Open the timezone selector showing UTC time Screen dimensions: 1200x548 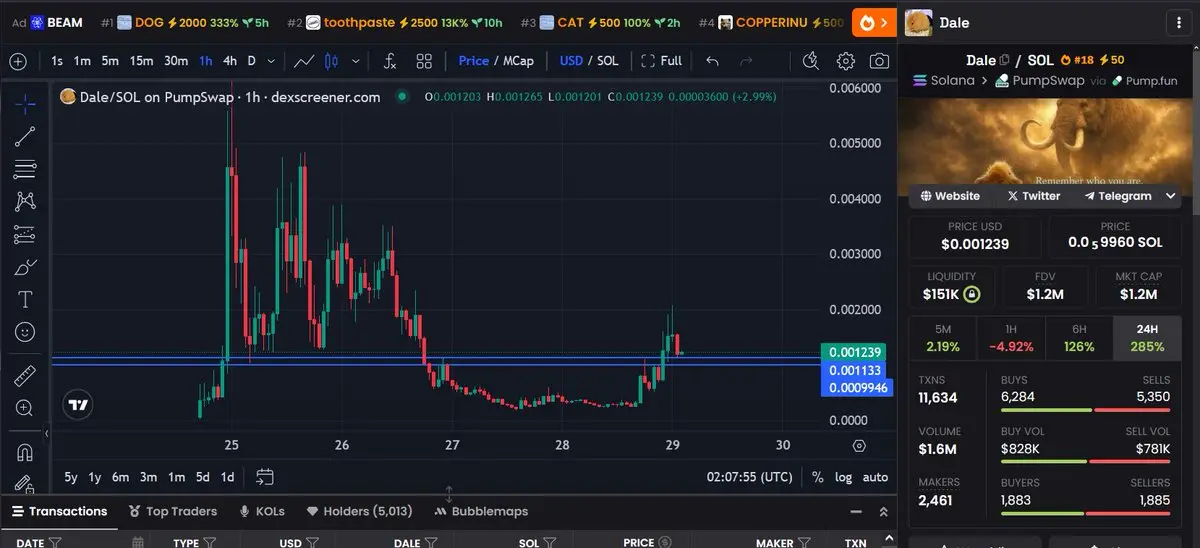click(749, 477)
